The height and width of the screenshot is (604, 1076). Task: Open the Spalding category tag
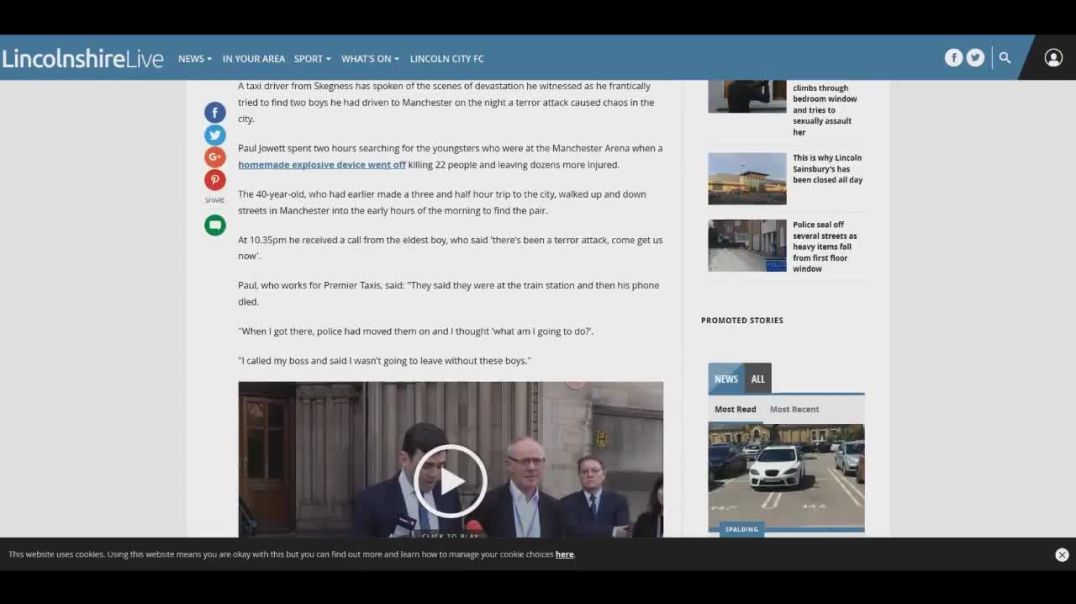coord(742,529)
